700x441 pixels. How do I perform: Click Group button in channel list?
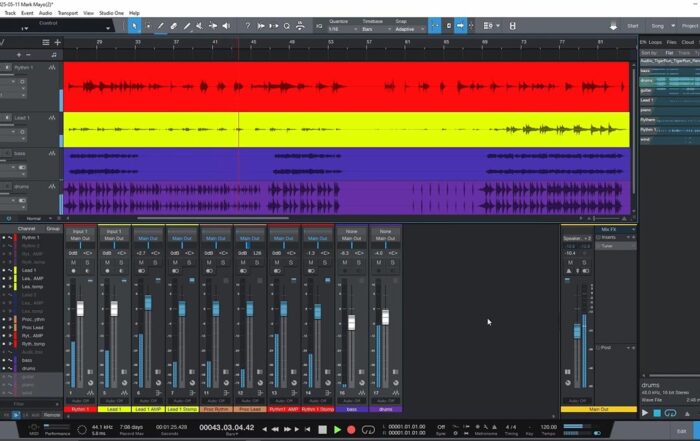coord(53,229)
